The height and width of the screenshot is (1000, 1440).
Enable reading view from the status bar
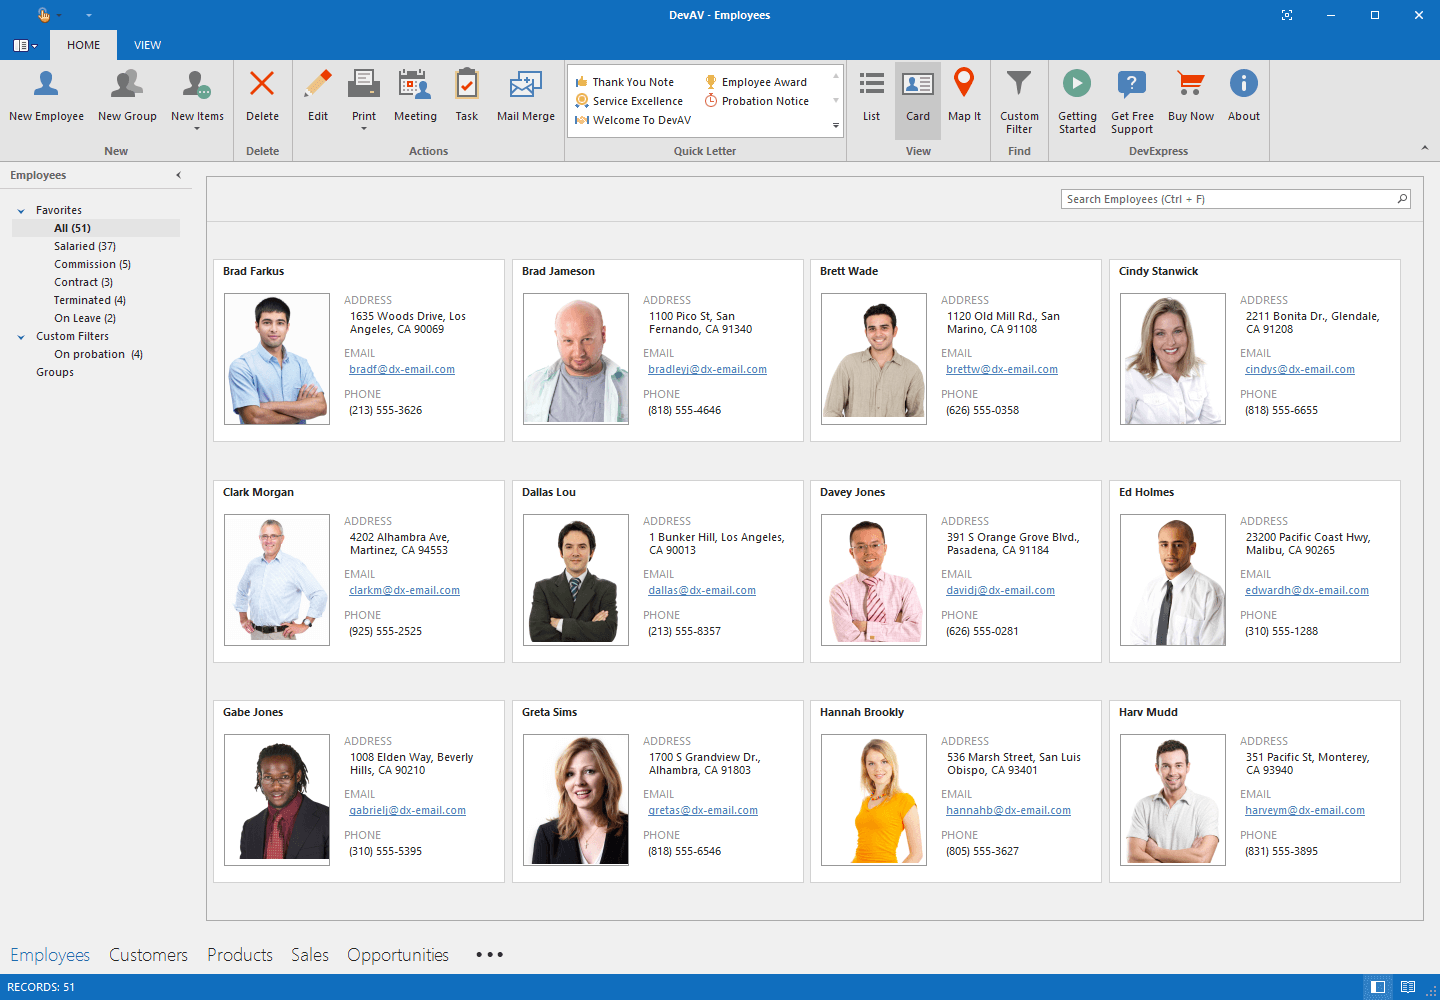tap(1408, 987)
